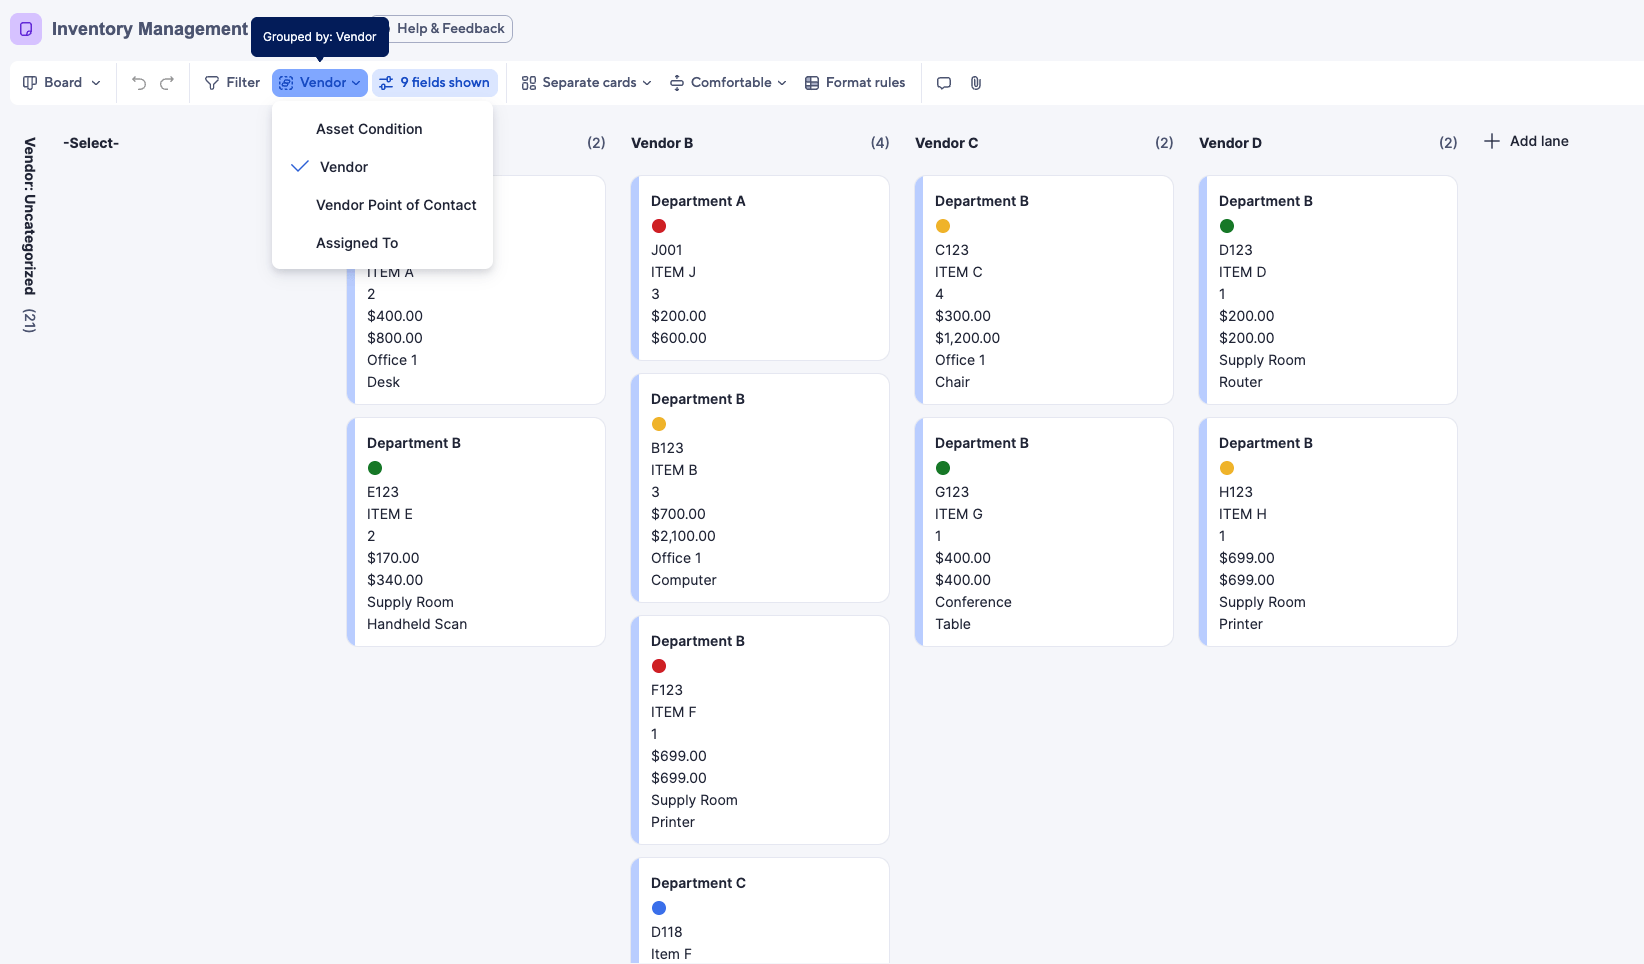
Task: Select Assigned To as grouping field
Action: click(x=357, y=243)
